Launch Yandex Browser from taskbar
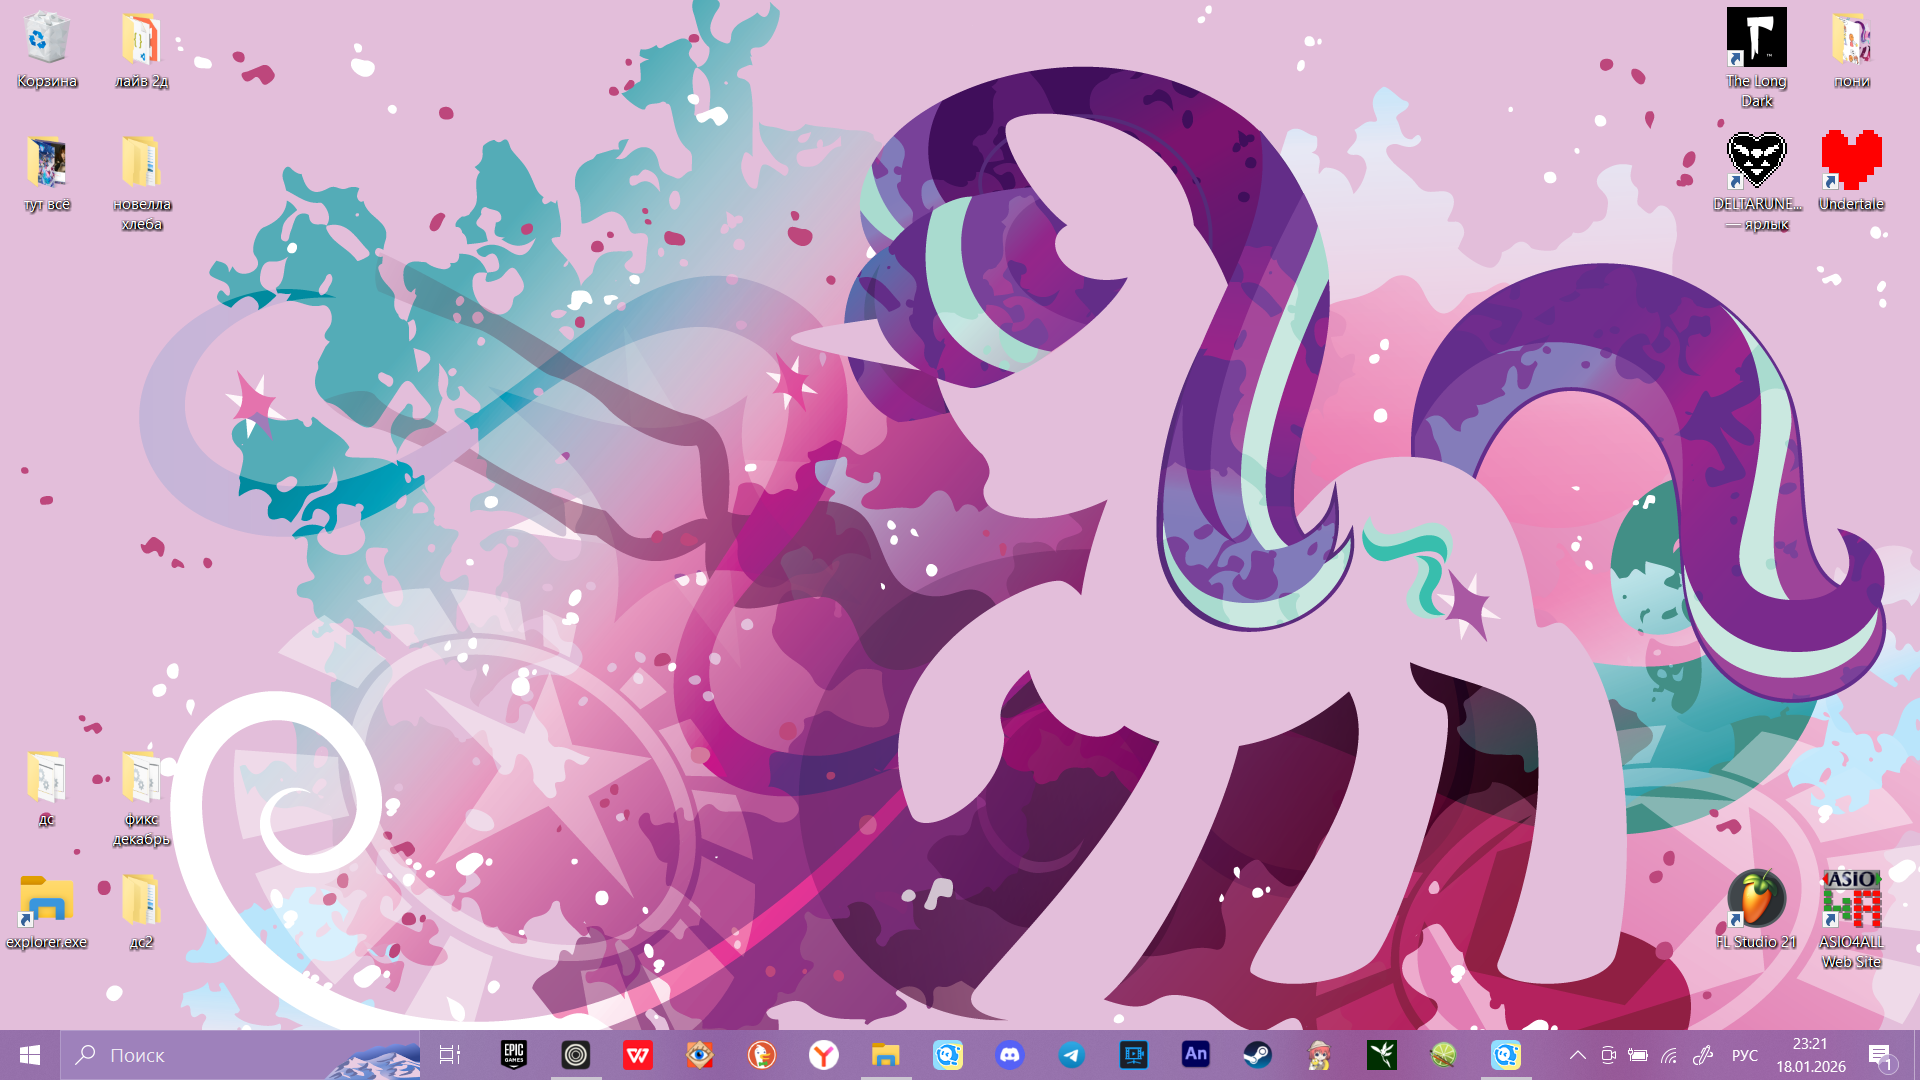The height and width of the screenshot is (1080, 1920). pyautogui.click(x=824, y=1055)
